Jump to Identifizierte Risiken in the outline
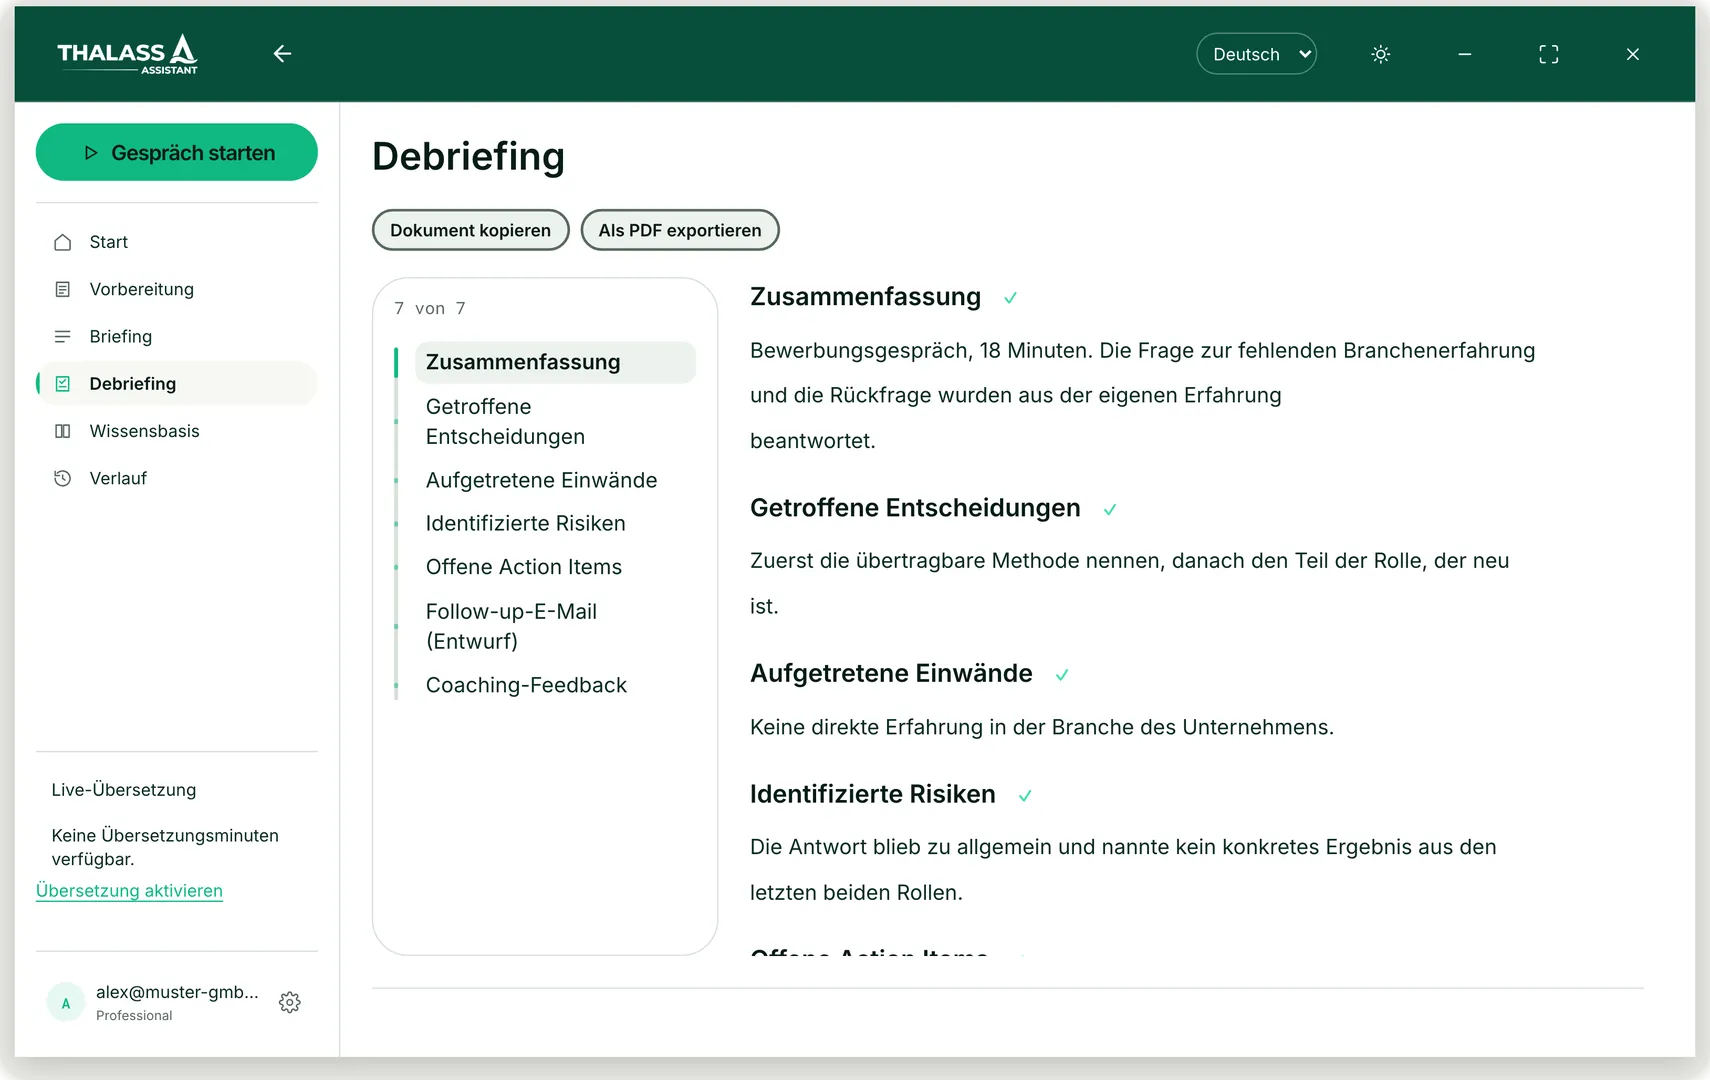Viewport: 1710px width, 1080px height. [x=555, y=523]
